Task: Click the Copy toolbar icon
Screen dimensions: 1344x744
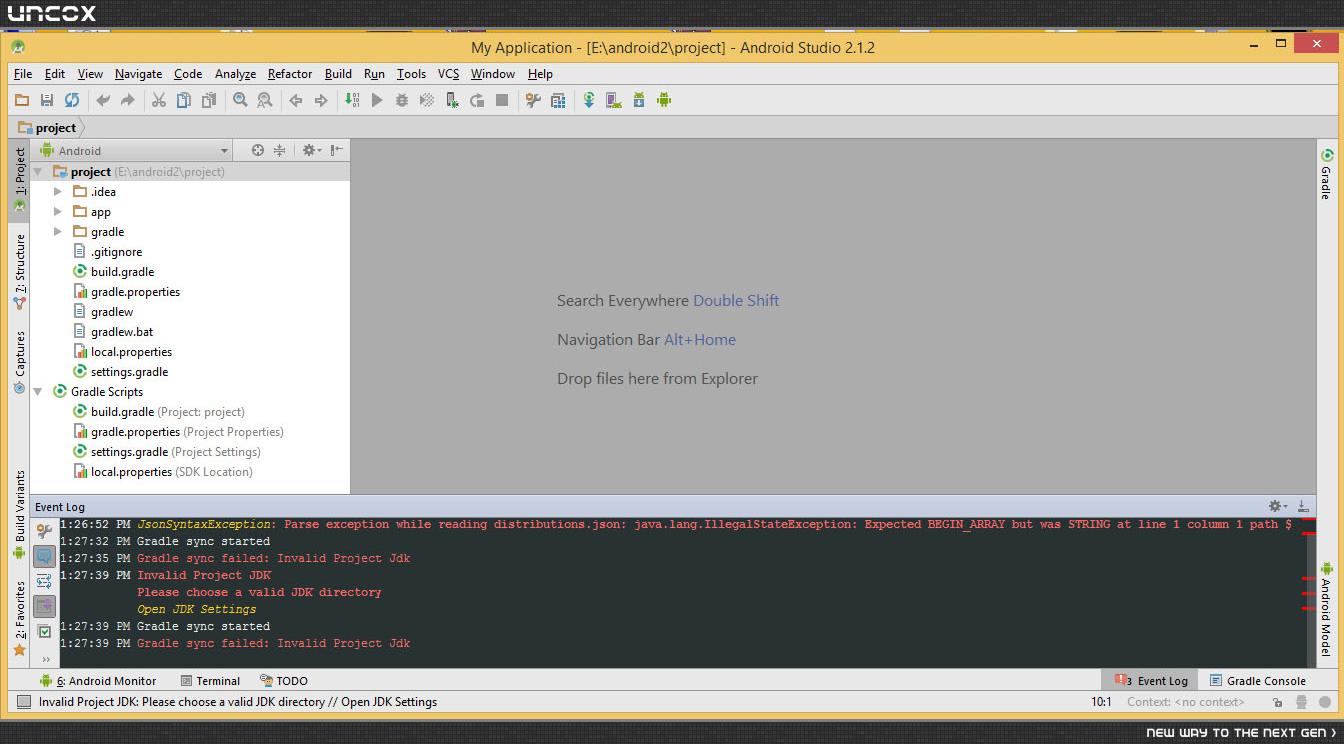Action: [184, 100]
